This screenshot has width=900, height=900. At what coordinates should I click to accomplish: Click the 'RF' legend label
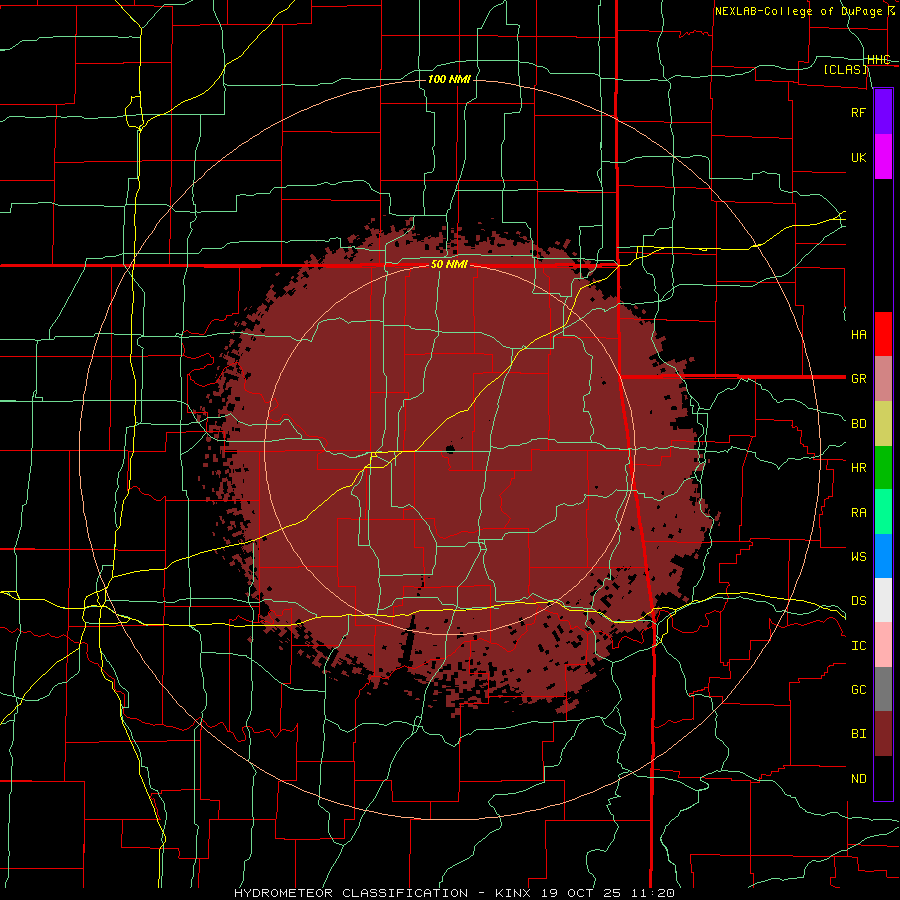coord(859,112)
